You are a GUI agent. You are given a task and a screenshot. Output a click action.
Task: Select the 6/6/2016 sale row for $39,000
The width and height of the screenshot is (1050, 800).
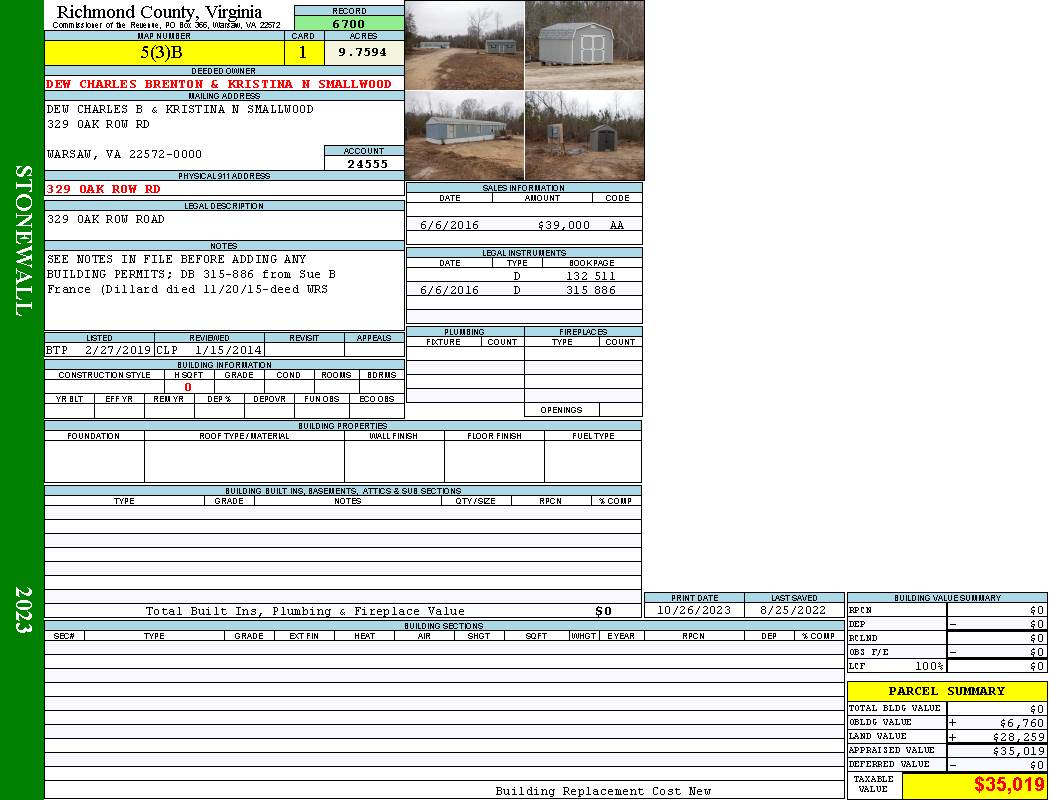tap(523, 226)
